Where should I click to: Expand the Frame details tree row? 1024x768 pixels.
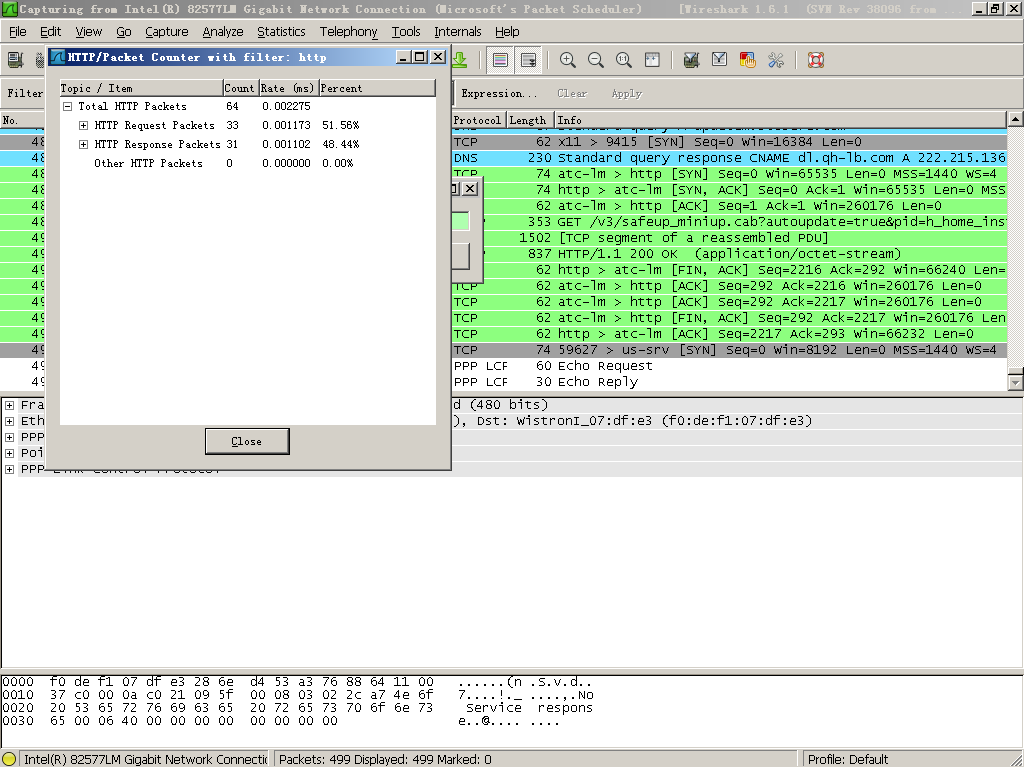[x=9, y=405]
